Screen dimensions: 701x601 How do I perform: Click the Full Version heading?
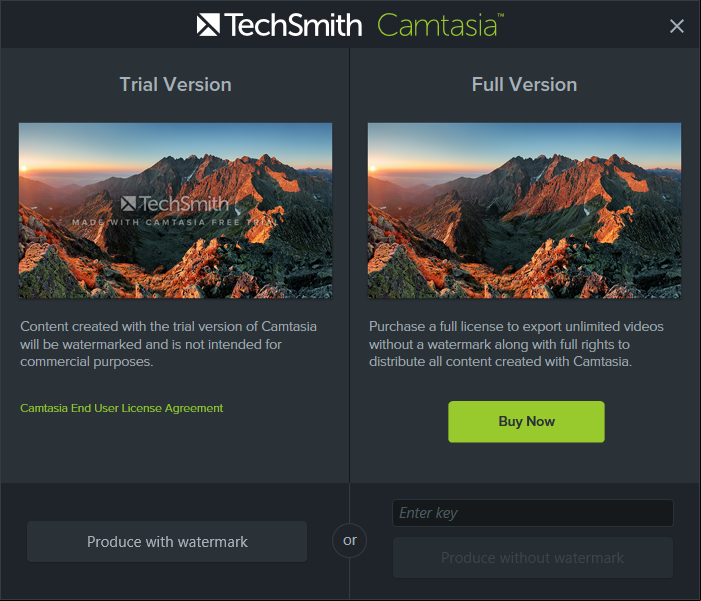pos(524,85)
